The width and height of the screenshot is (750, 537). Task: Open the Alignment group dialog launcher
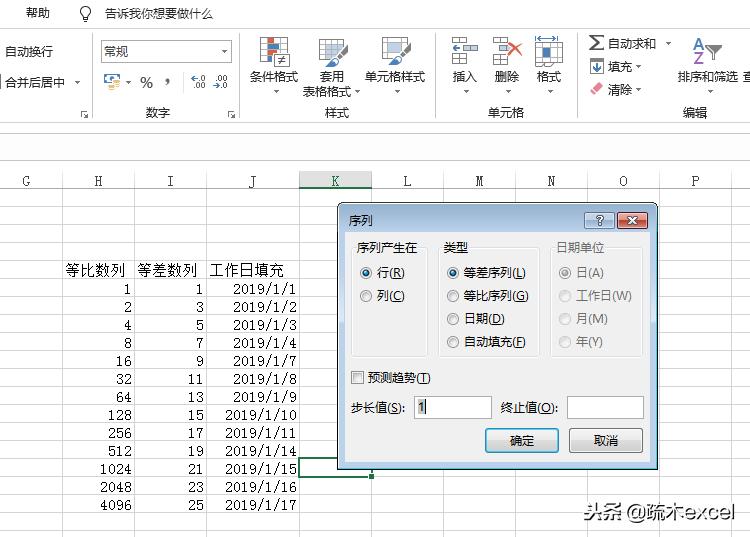pos(85,114)
